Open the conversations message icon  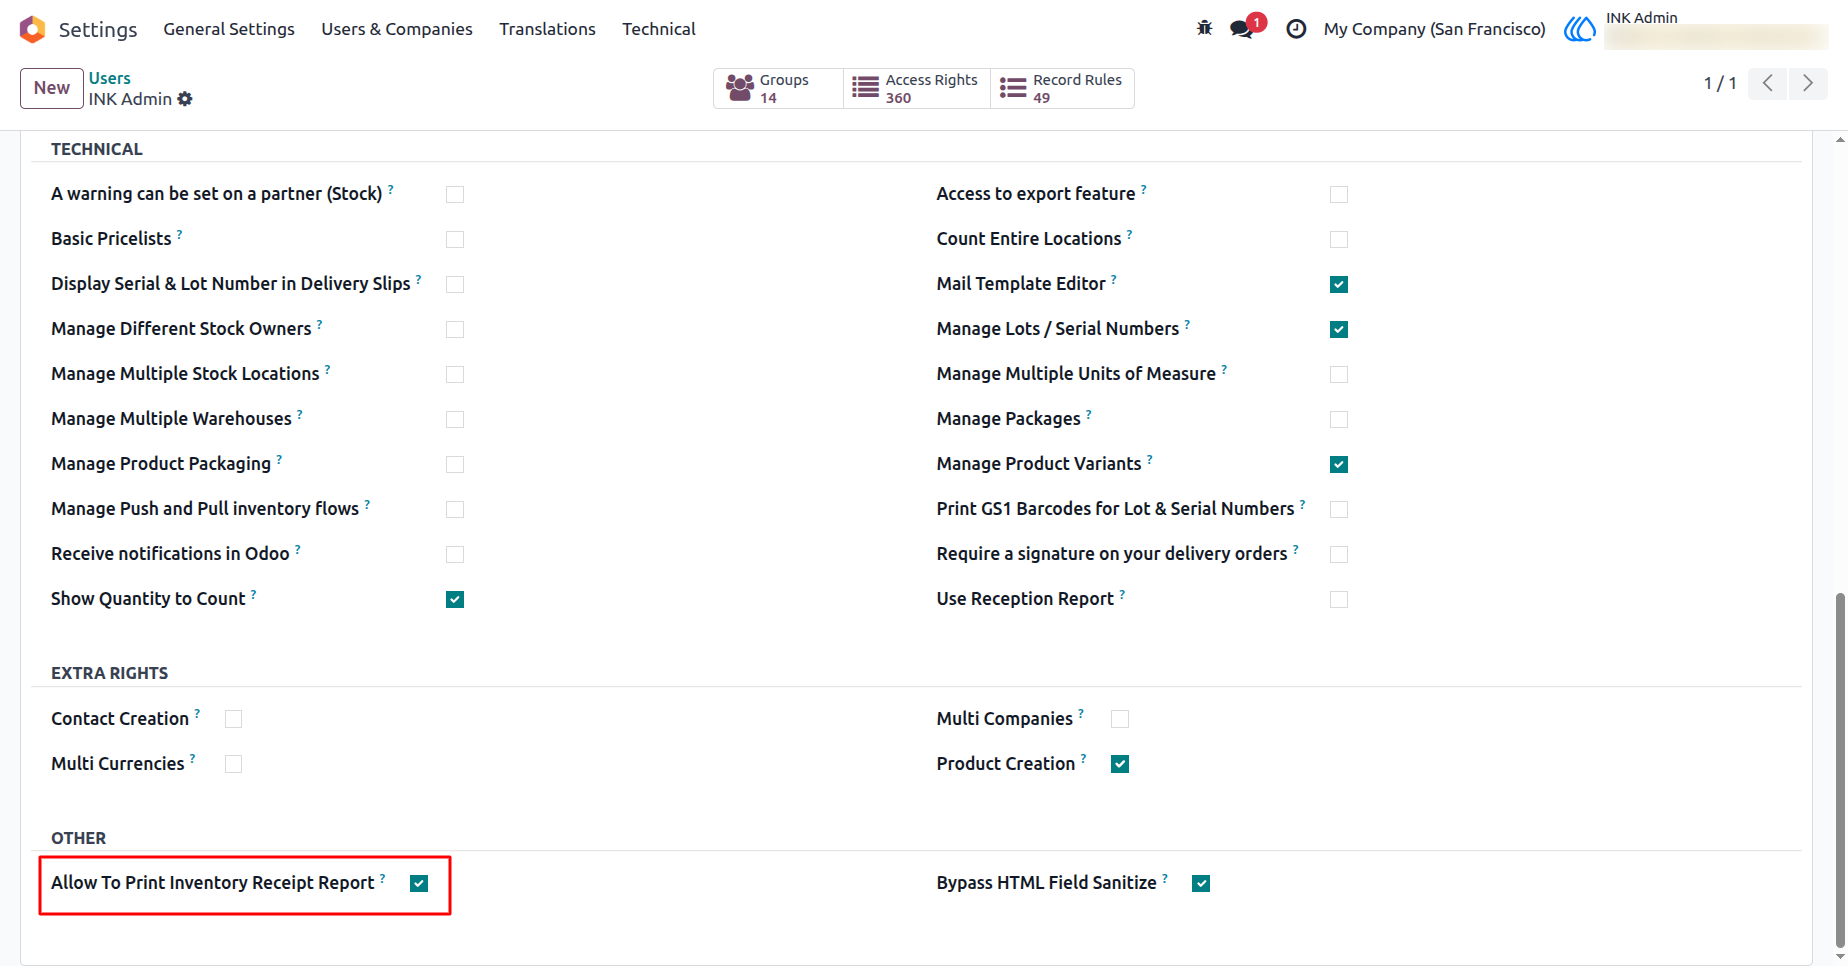(1242, 29)
